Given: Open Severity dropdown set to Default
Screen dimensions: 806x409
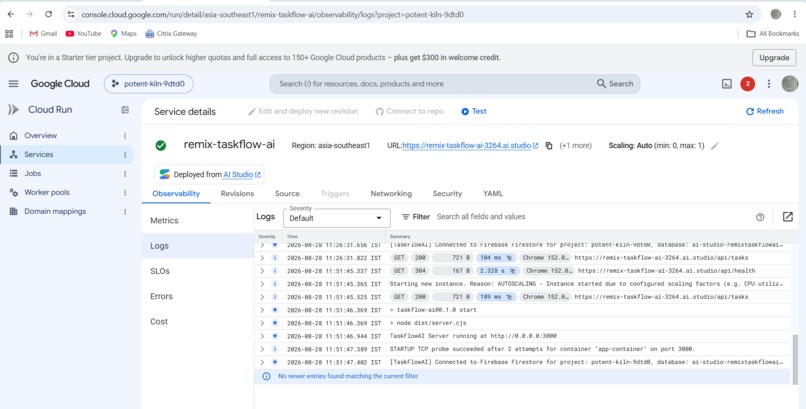Looking at the screenshot, I should click(x=337, y=218).
